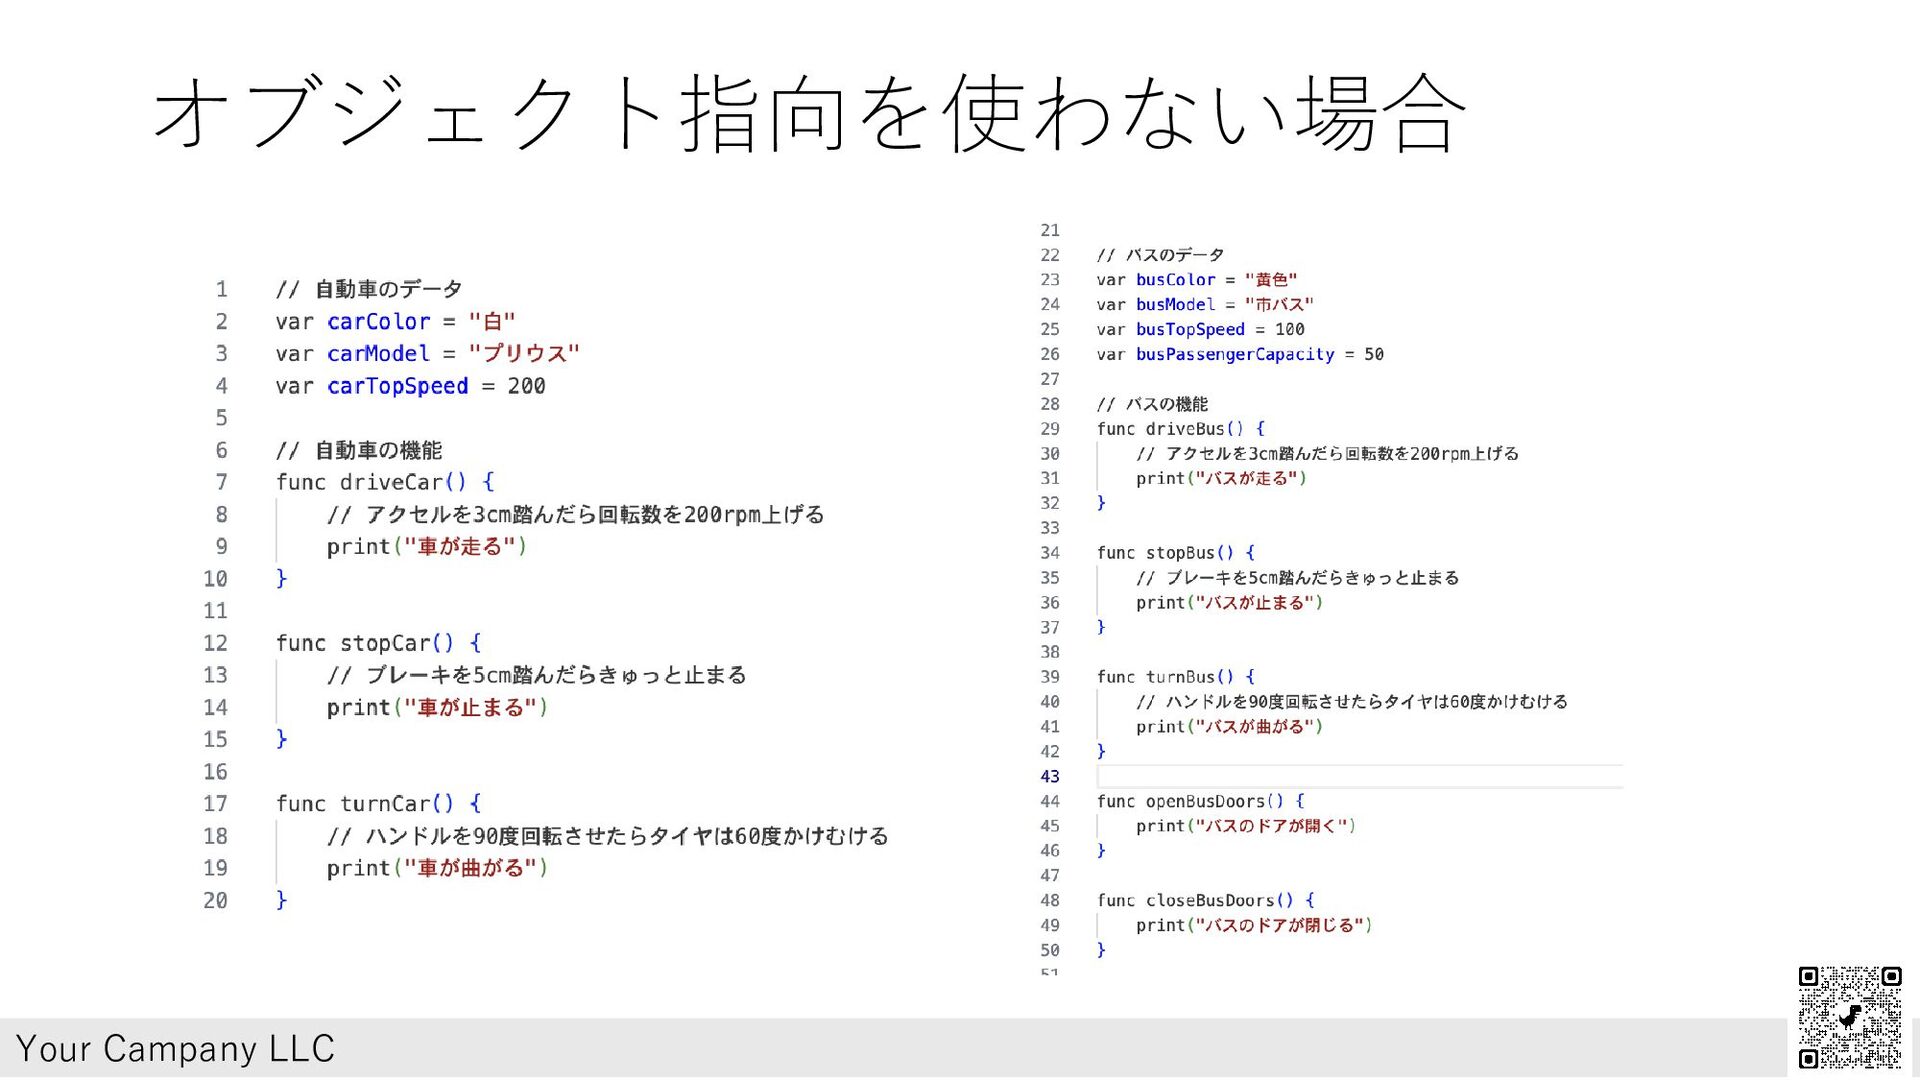1920x1080 pixels.
Task: Click the busColor variable on line 23
Action: click(x=1175, y=280)
